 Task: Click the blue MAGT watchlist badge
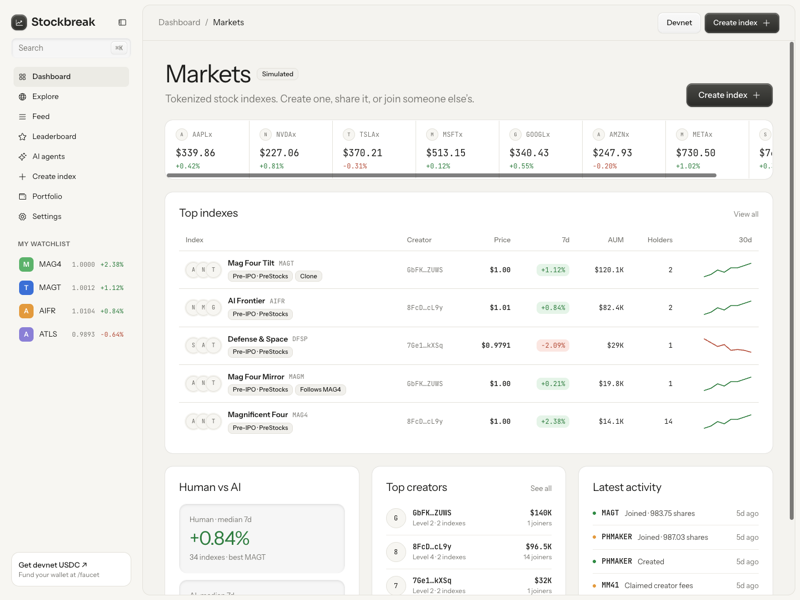tap(26, 288)
